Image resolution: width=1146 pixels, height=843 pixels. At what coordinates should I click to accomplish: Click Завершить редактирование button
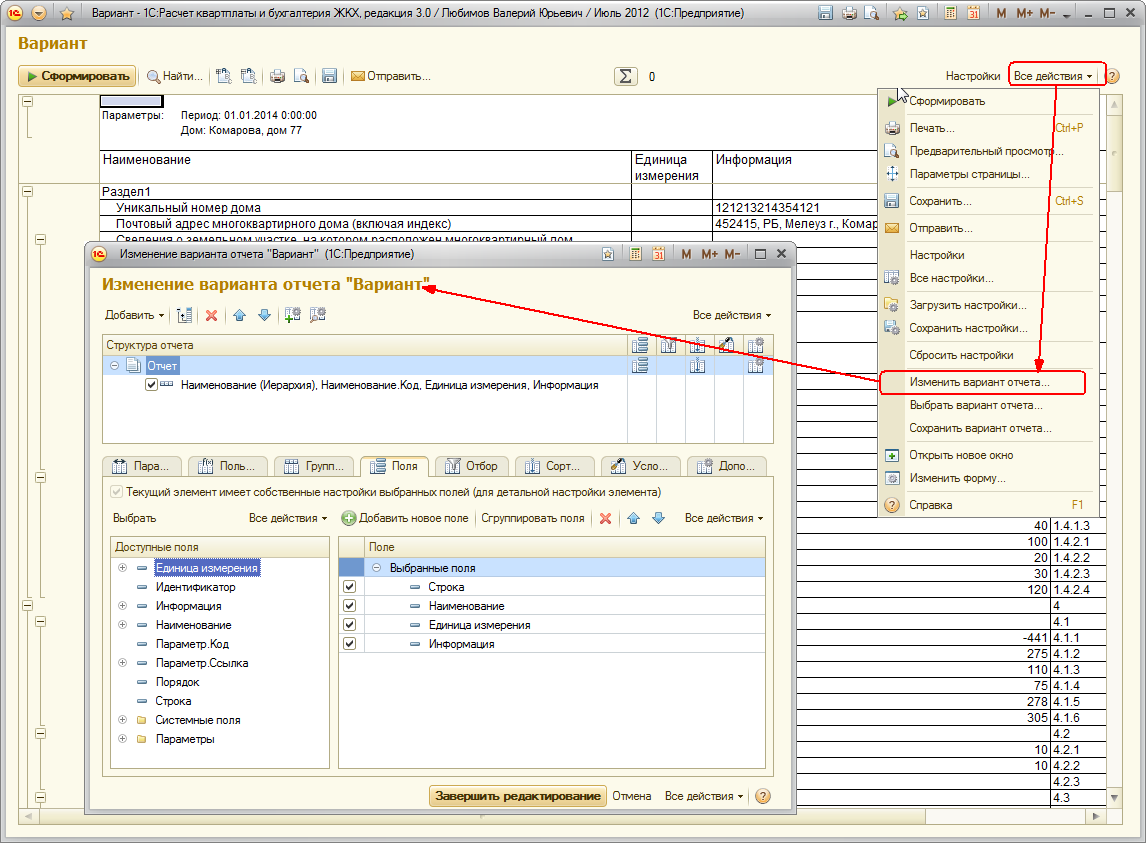517,796
